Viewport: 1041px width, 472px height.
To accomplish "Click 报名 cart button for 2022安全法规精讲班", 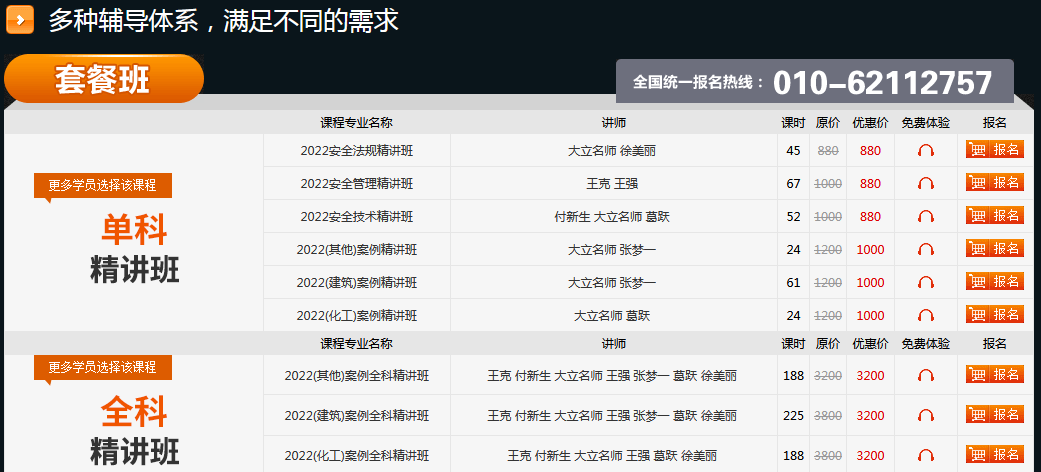I will [x=995, y=149].
